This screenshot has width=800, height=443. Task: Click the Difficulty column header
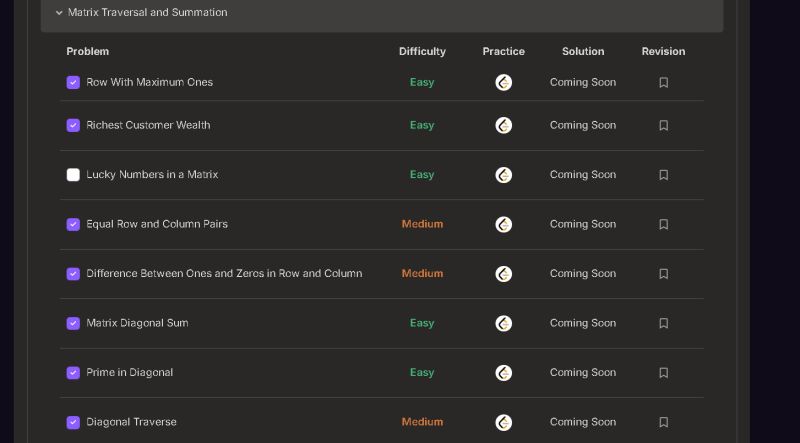point(422,52)
